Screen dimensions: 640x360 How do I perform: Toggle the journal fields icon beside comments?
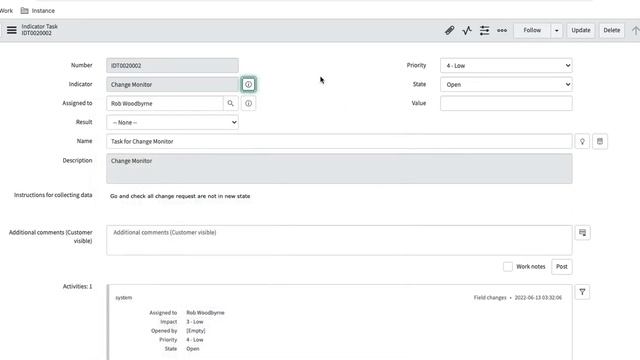tap(582, 233)
